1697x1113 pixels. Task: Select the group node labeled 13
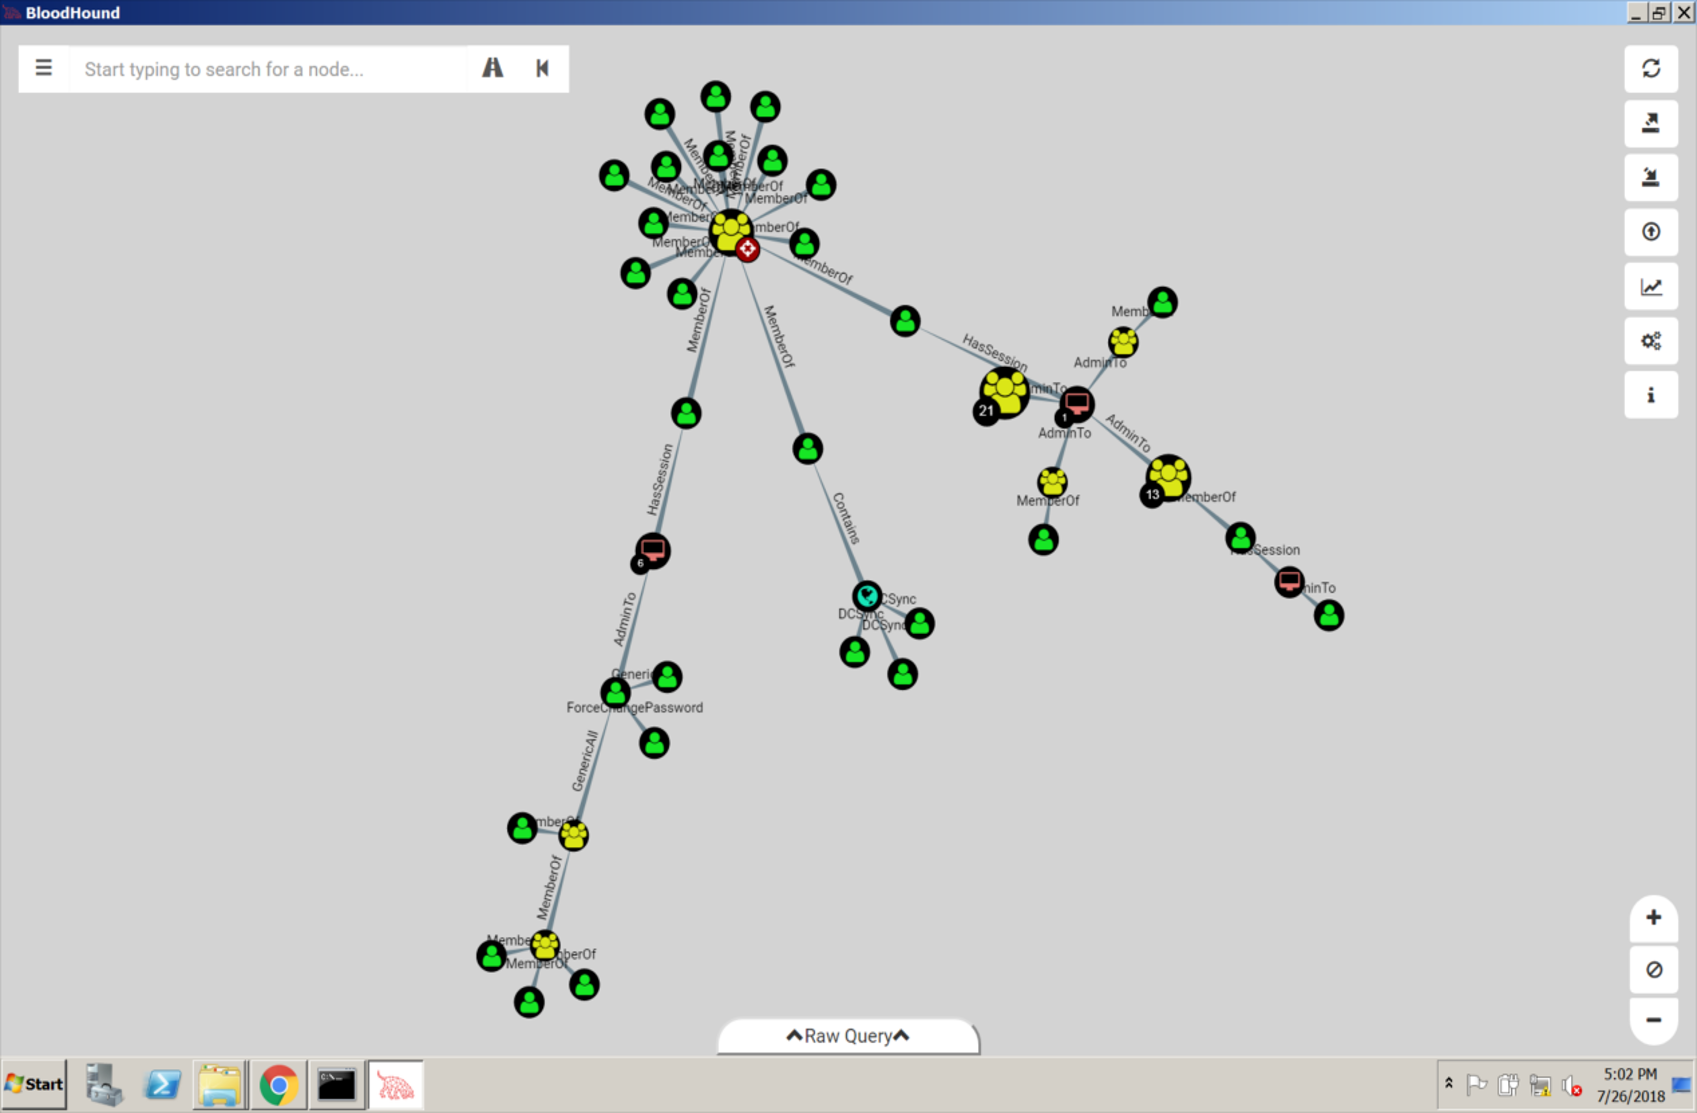(1168, 477)
